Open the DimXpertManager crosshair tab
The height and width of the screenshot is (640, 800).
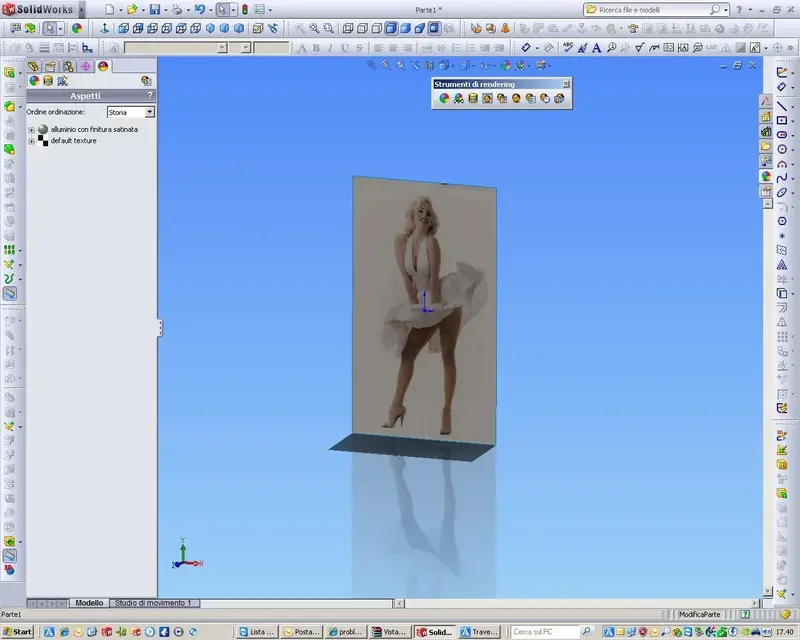tap(85, 66)
